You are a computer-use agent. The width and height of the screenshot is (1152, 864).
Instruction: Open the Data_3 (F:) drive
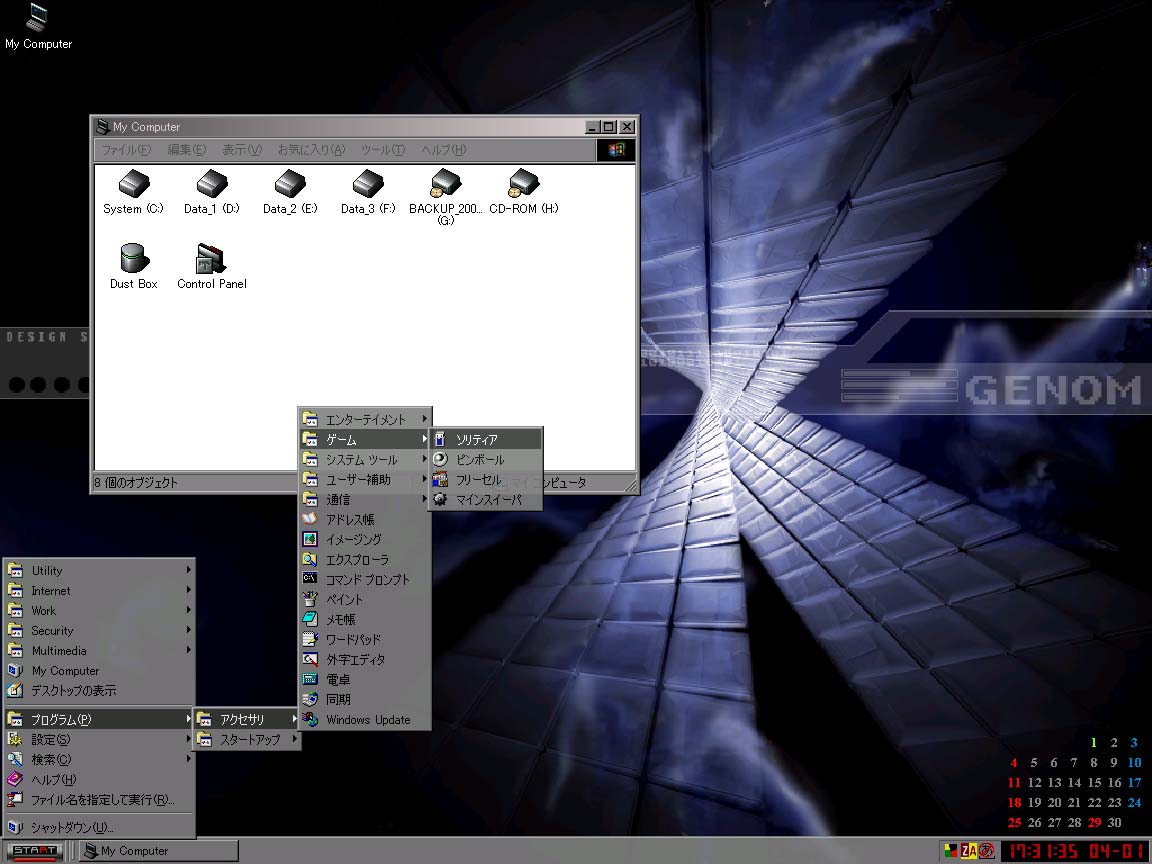pyautogui.click(x=367, y=185)
